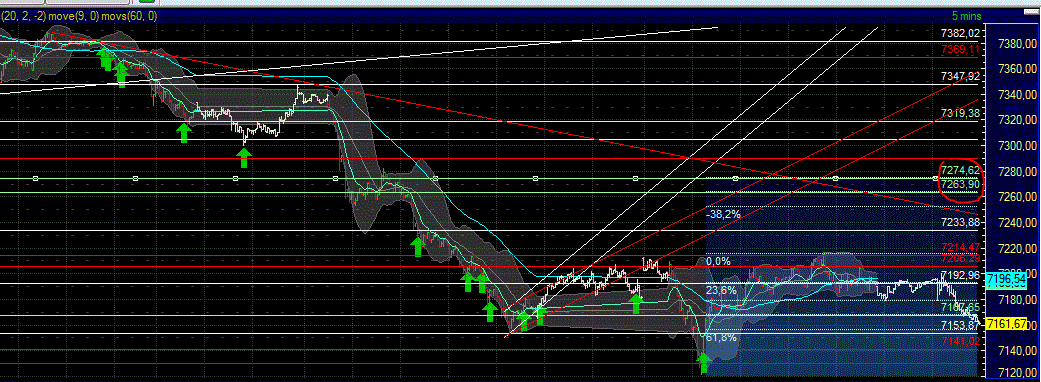Click 7180,00 on the price axis
This screenshot has width=1041, height=382.
(1018, 300)
